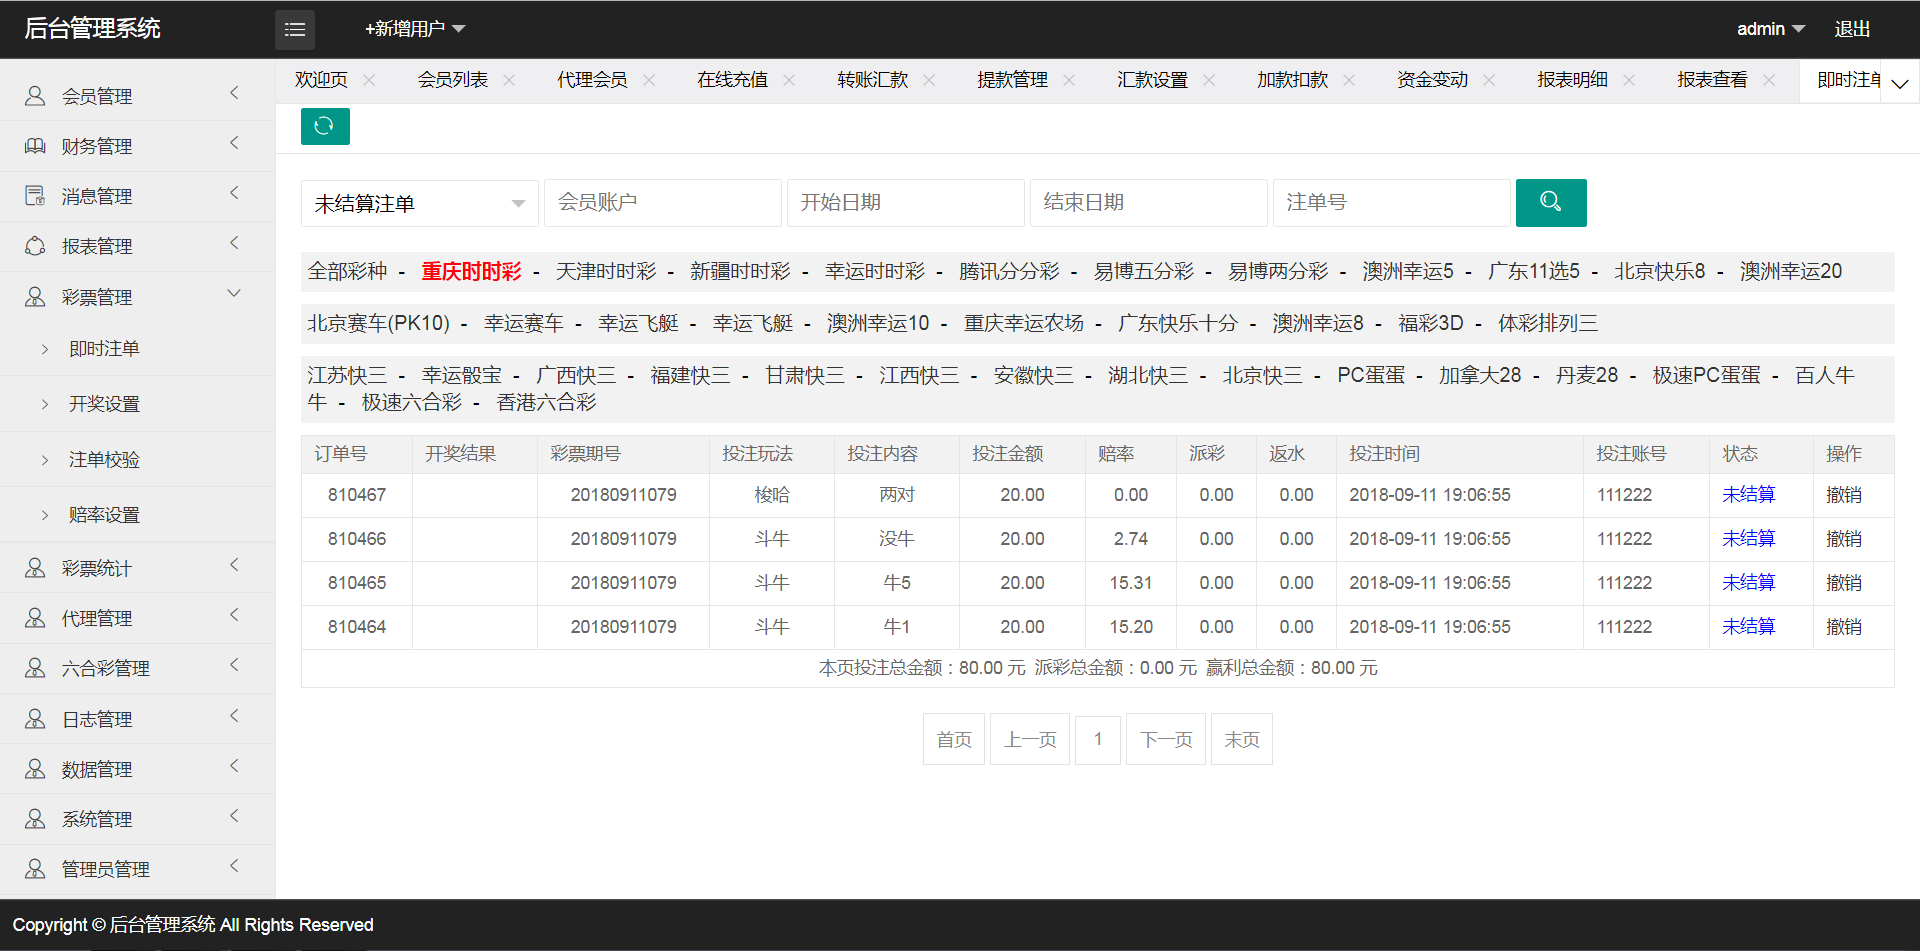This screenshot has height=951, width=1920.
Task: Expand the admin account dropdown
Action: [1769, 29]
